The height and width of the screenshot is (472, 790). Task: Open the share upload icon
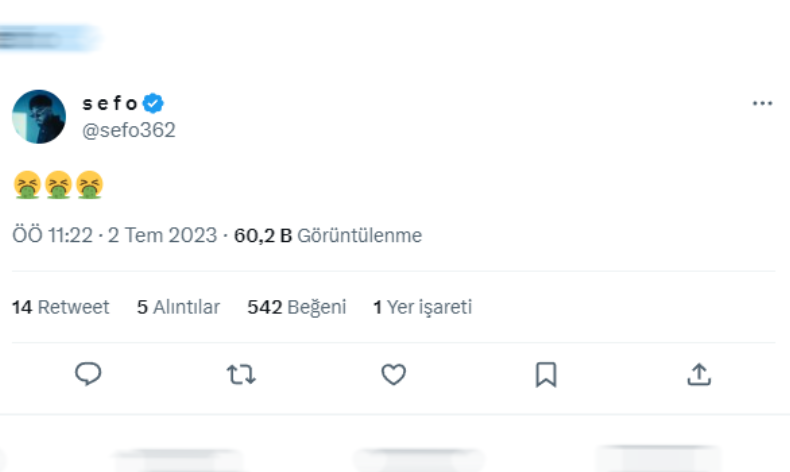tap(699, 374)
